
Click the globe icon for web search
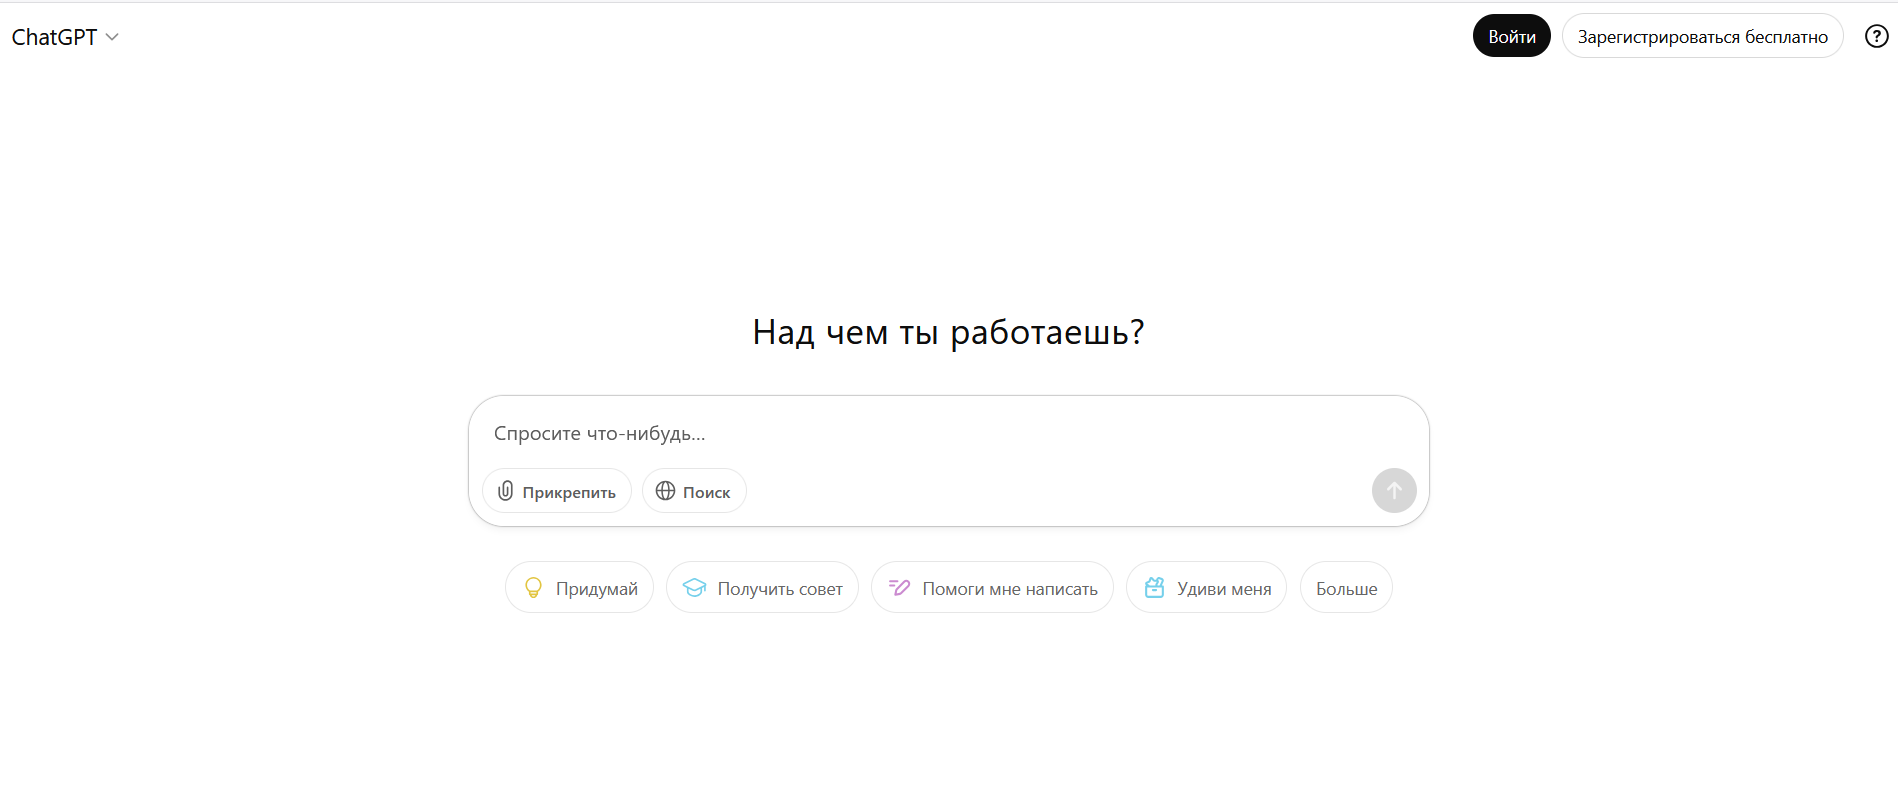pos(665,491)
